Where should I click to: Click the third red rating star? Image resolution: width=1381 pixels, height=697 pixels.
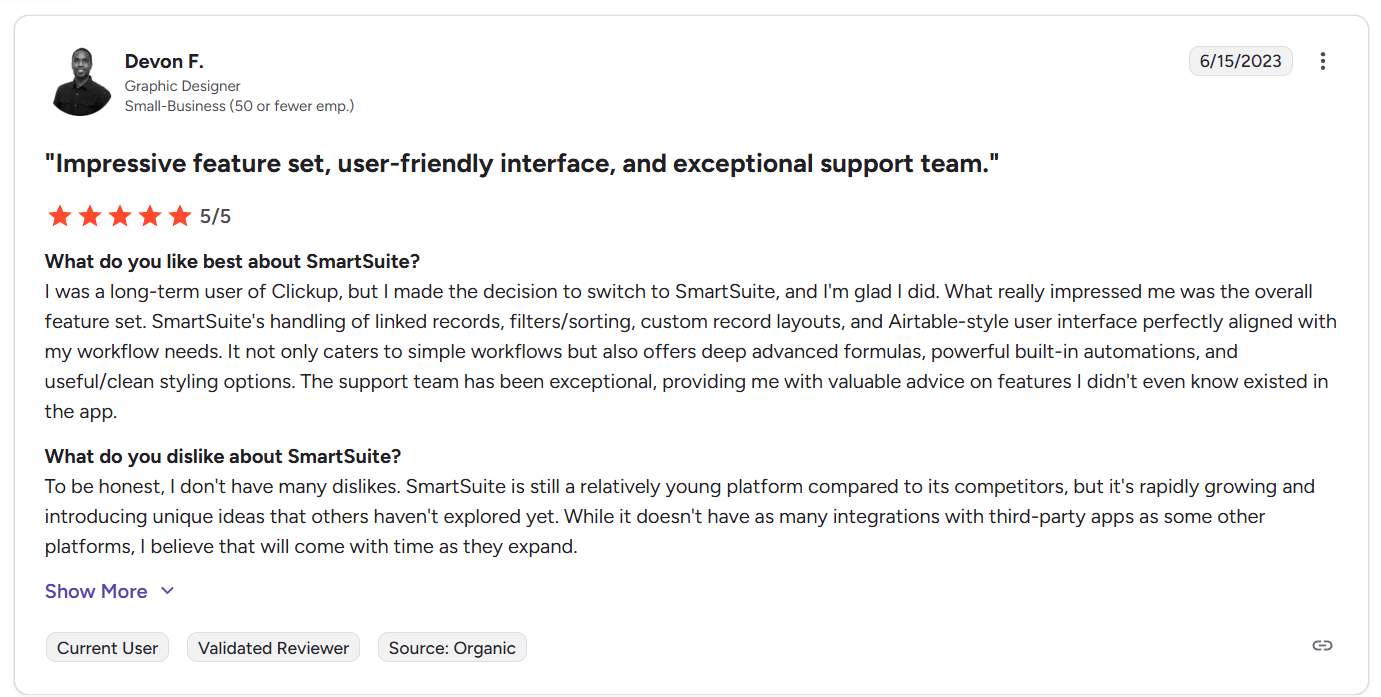(x=120, y=216)
